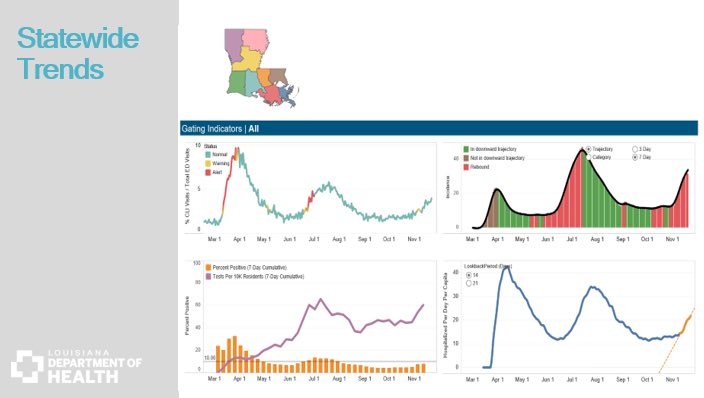Click the Warning status yellow legend swatch
Image resolution: width=704 pixels, height=398 pixels.
(208, 164)
